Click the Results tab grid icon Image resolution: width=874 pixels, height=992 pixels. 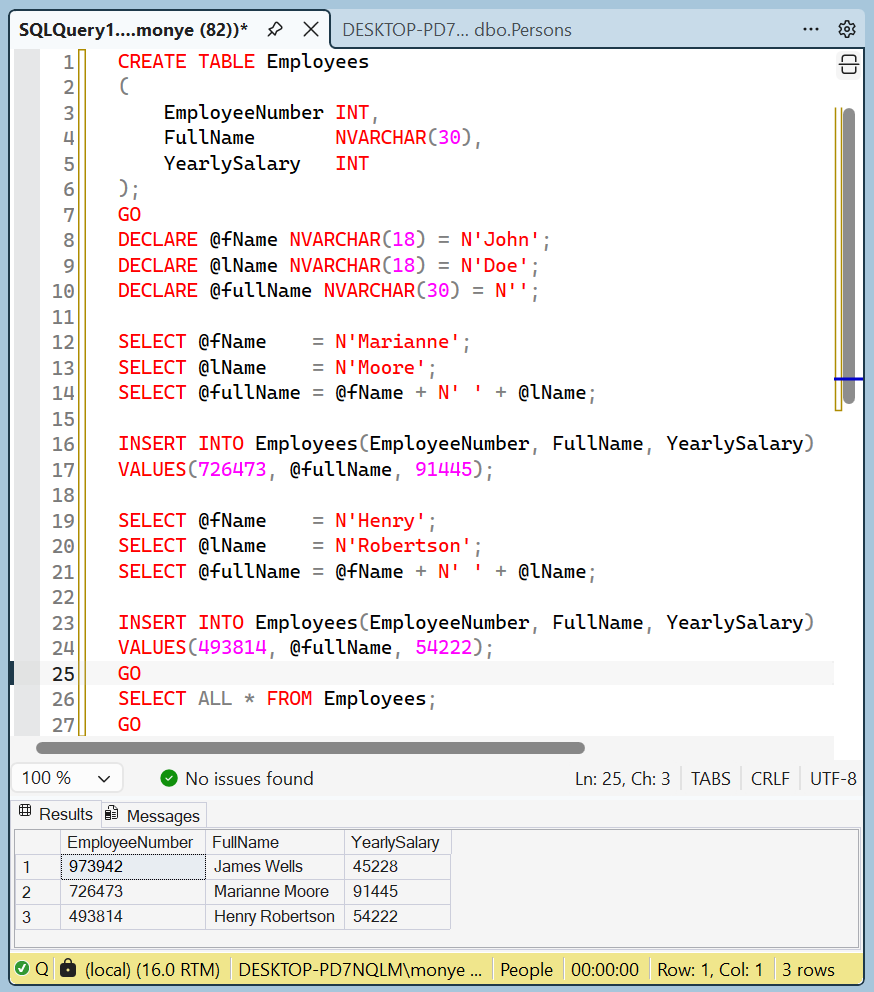click(x=25, y=810)
